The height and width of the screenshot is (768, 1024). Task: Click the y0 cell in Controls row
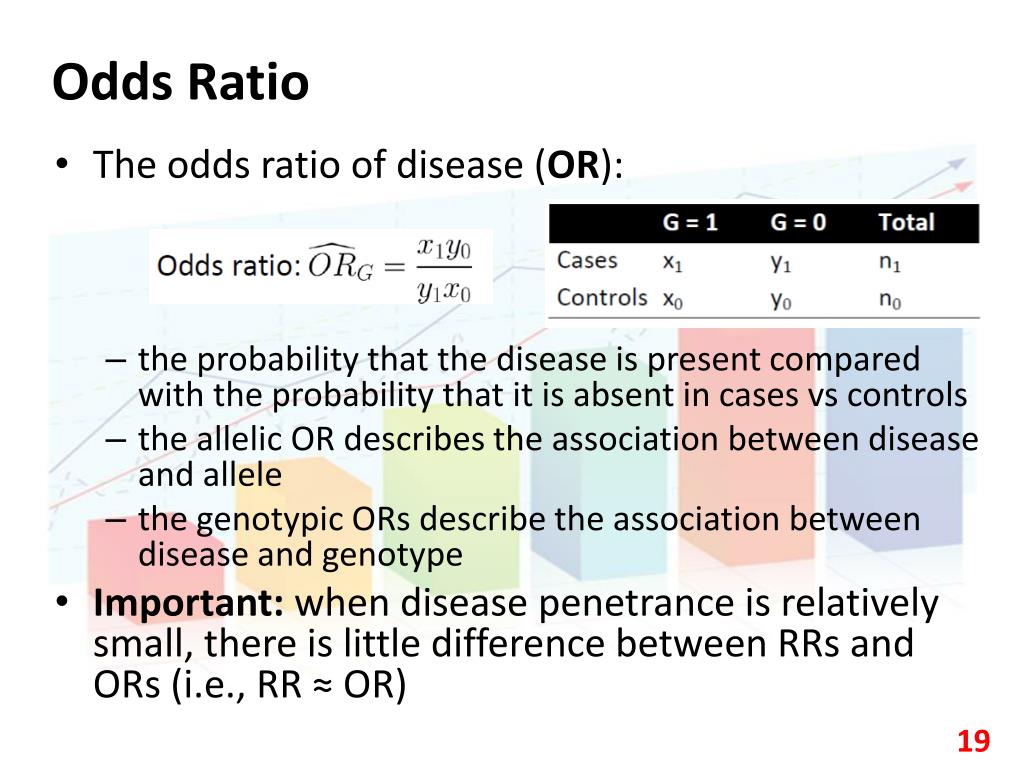pos(781,300)
